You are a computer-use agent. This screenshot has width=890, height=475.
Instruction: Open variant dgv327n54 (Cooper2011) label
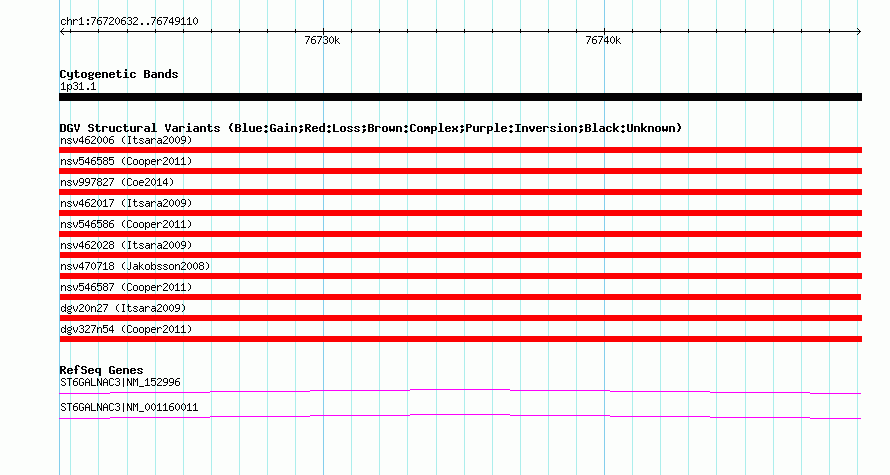click(x=126, y=329)
